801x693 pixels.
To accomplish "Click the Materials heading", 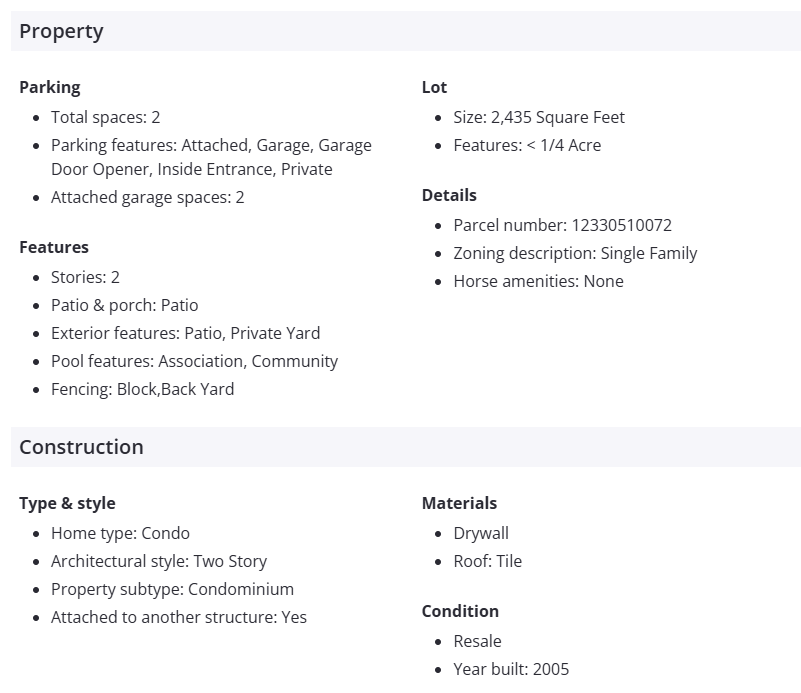I will (x=459, y=503).
